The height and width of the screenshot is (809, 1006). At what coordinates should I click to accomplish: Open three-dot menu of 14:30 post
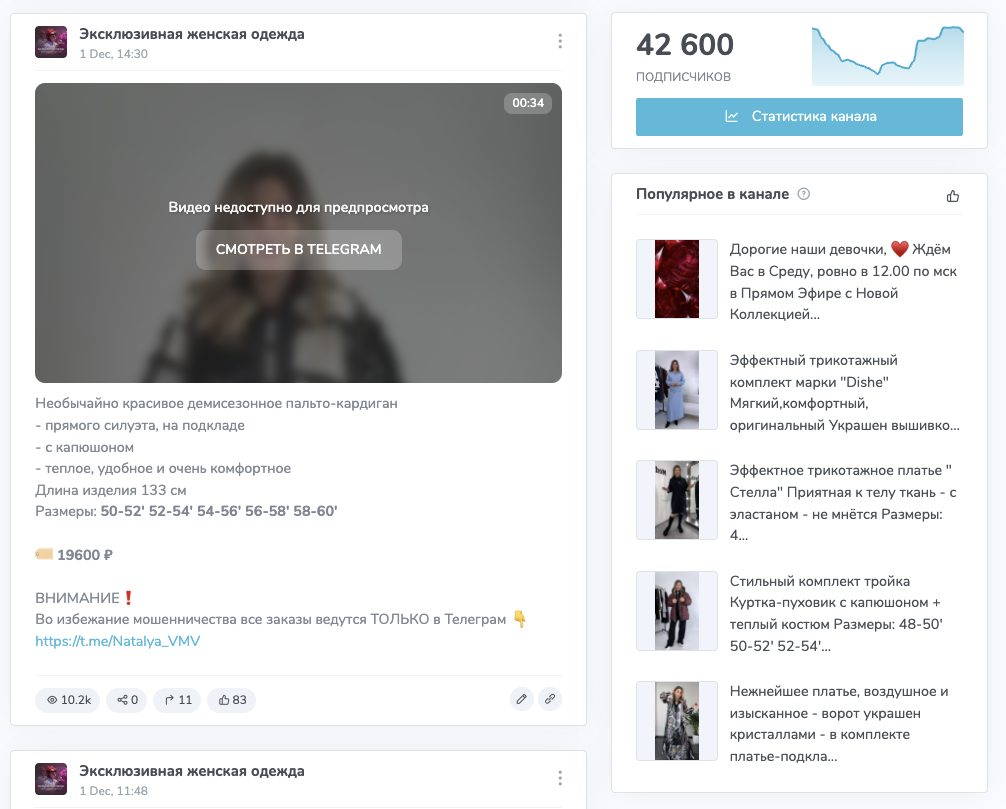[x=559, y=42]
